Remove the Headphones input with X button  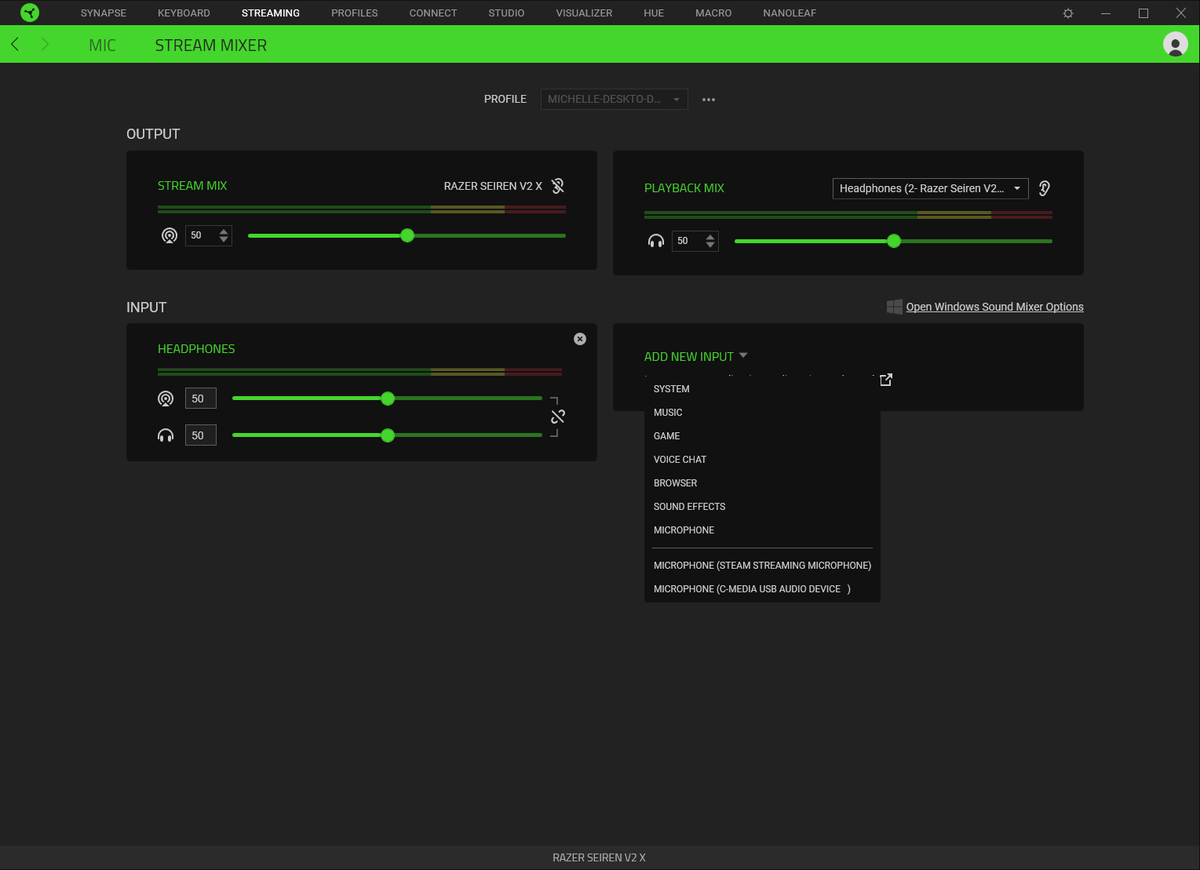point(580,339)
